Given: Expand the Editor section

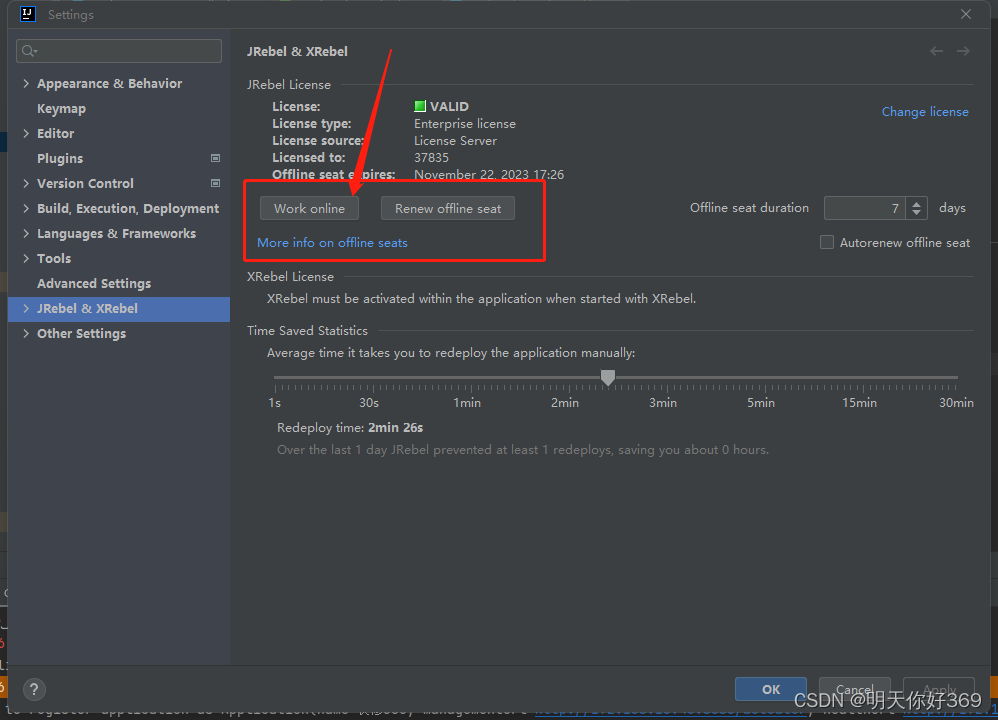Looking at the screenshot, I should click(x=26, y=133).
